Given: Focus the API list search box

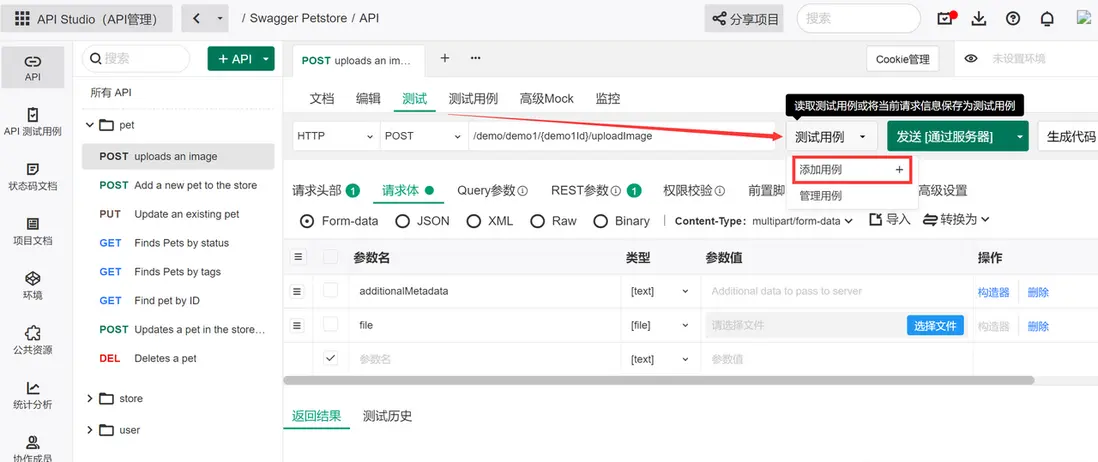Looking at the screenshot, I should [x=136, y=59].
